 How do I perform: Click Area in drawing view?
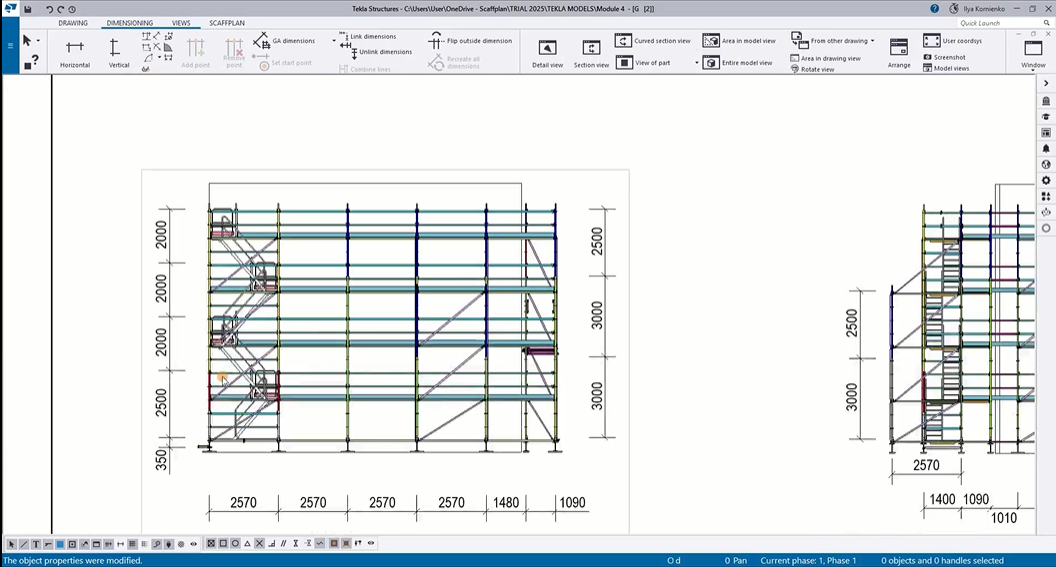(x=826, y=59)
